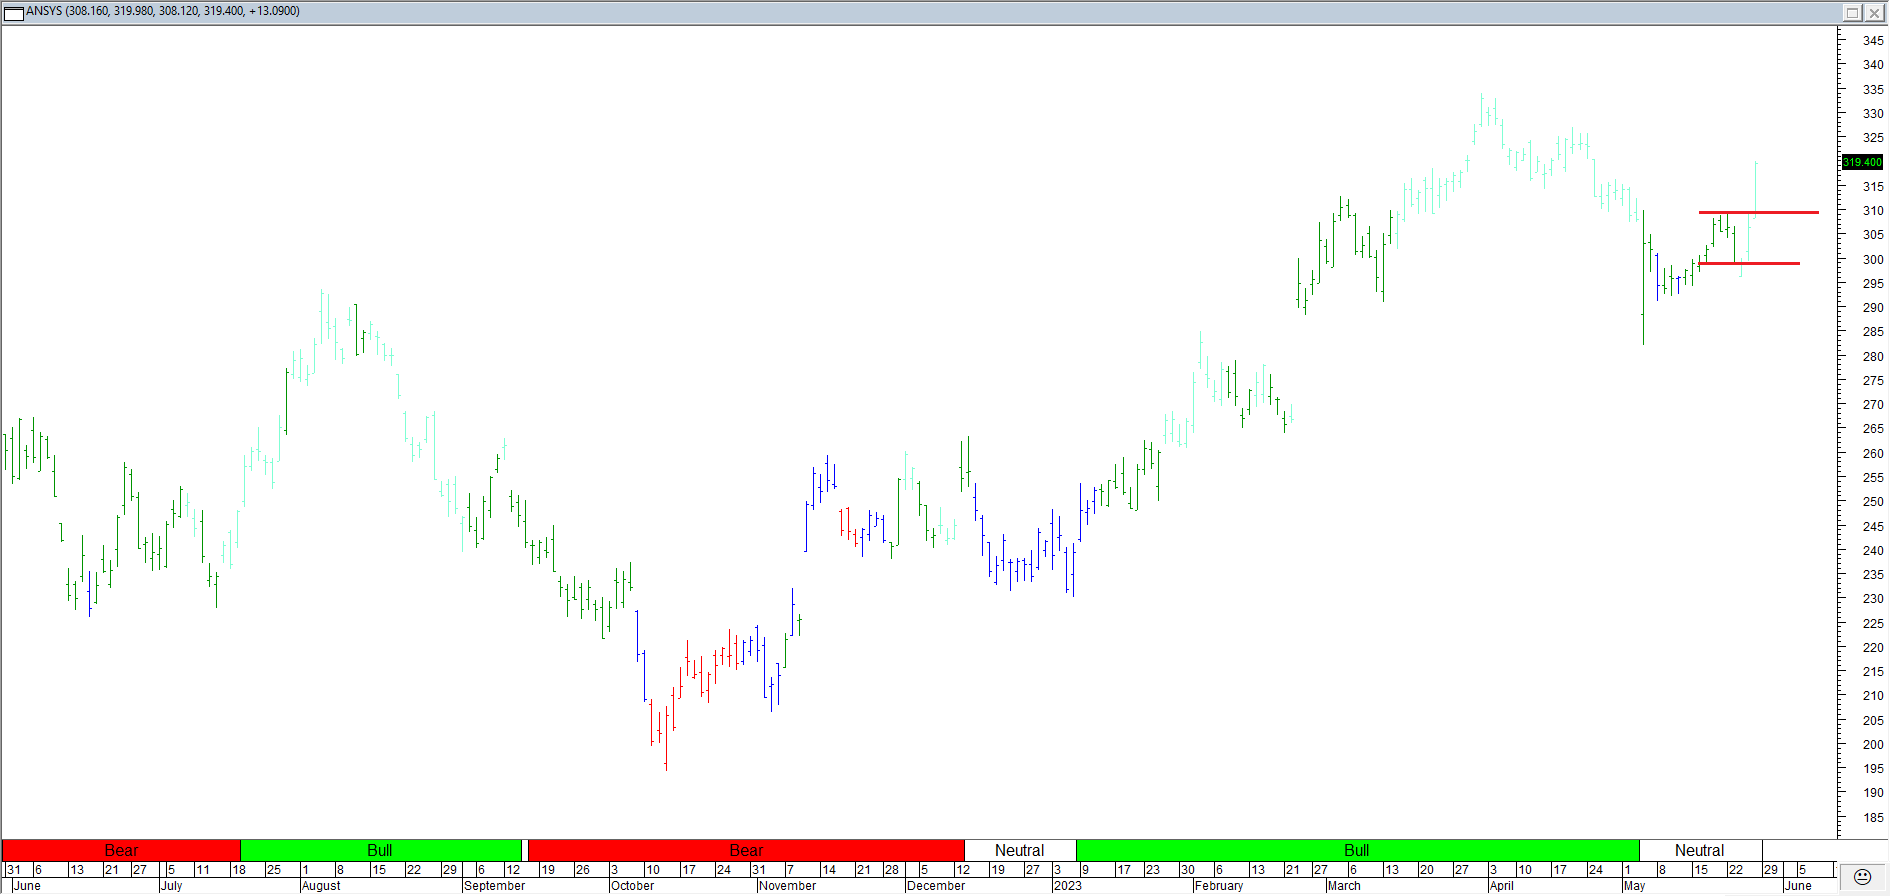Click the 260 price axis label
The image size is (1890, 896).
coord(1873,454)
